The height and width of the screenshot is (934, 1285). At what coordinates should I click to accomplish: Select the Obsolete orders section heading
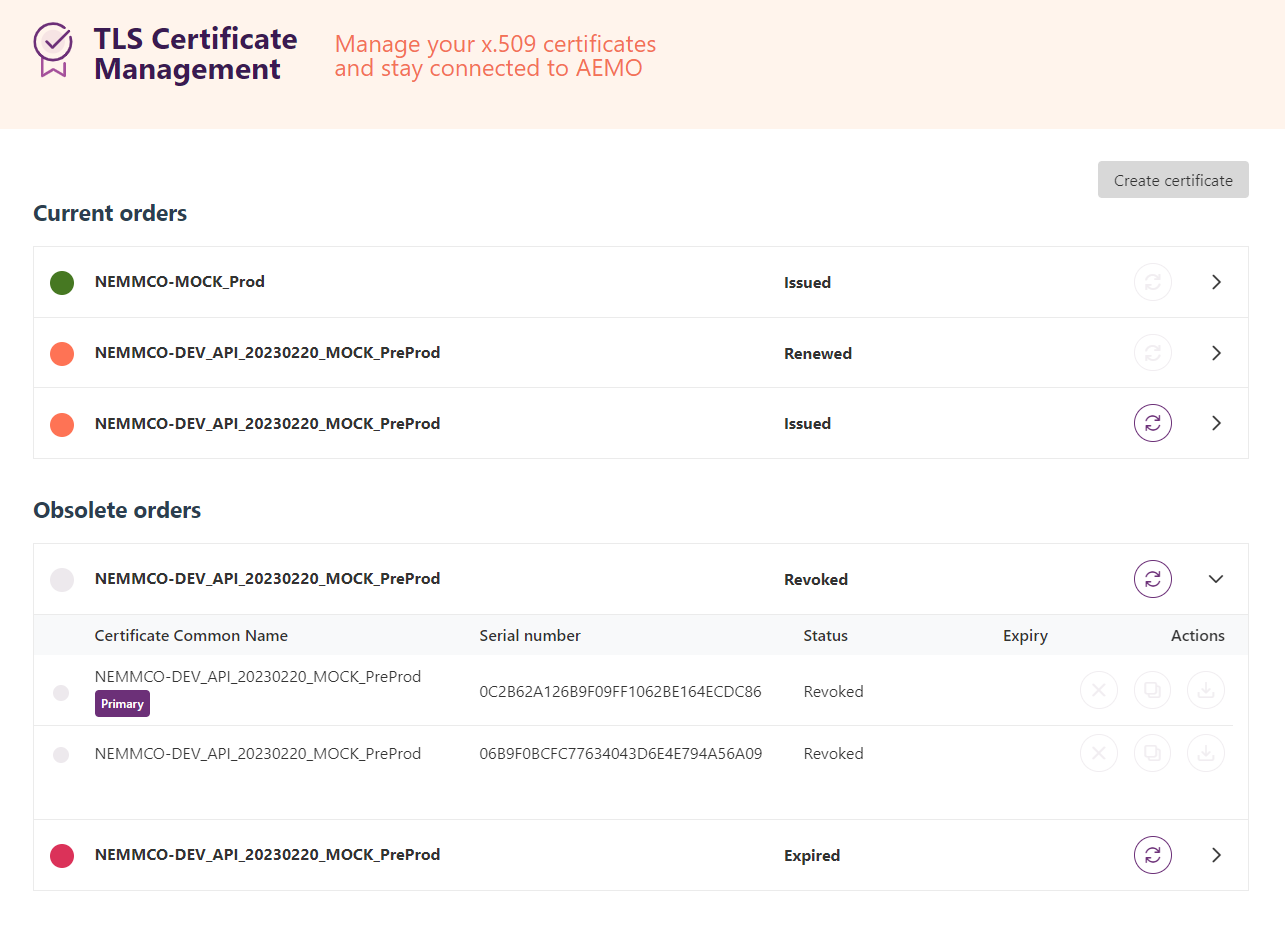click(117, 510)
